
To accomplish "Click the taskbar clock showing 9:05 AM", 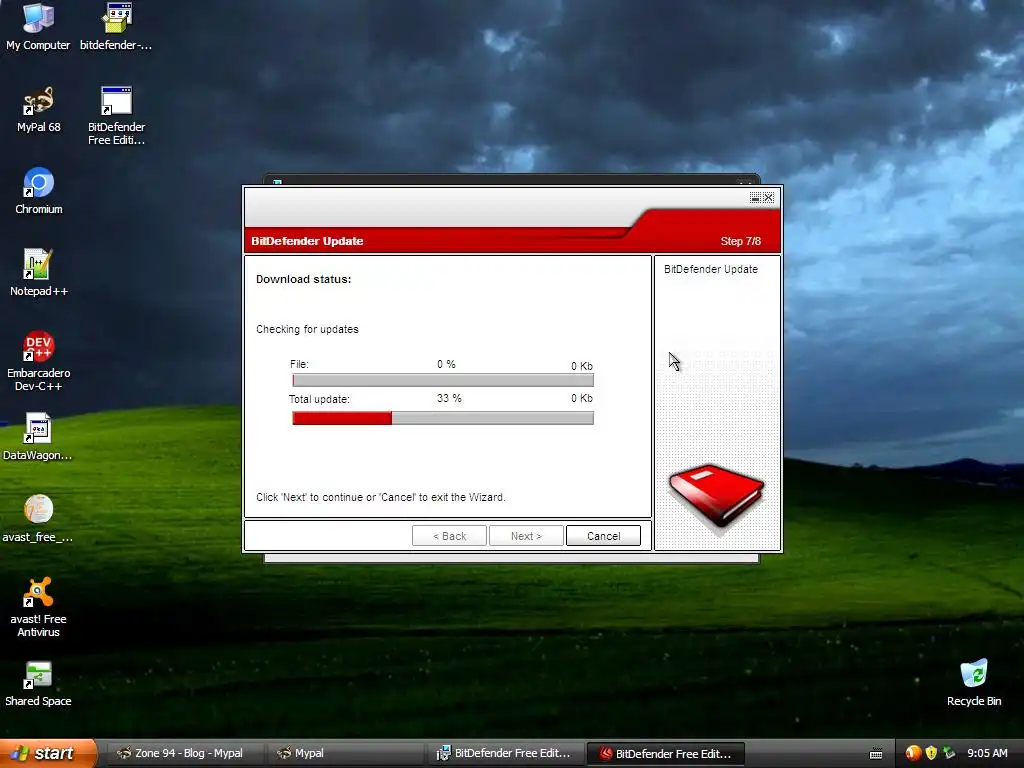I will 987,753.
